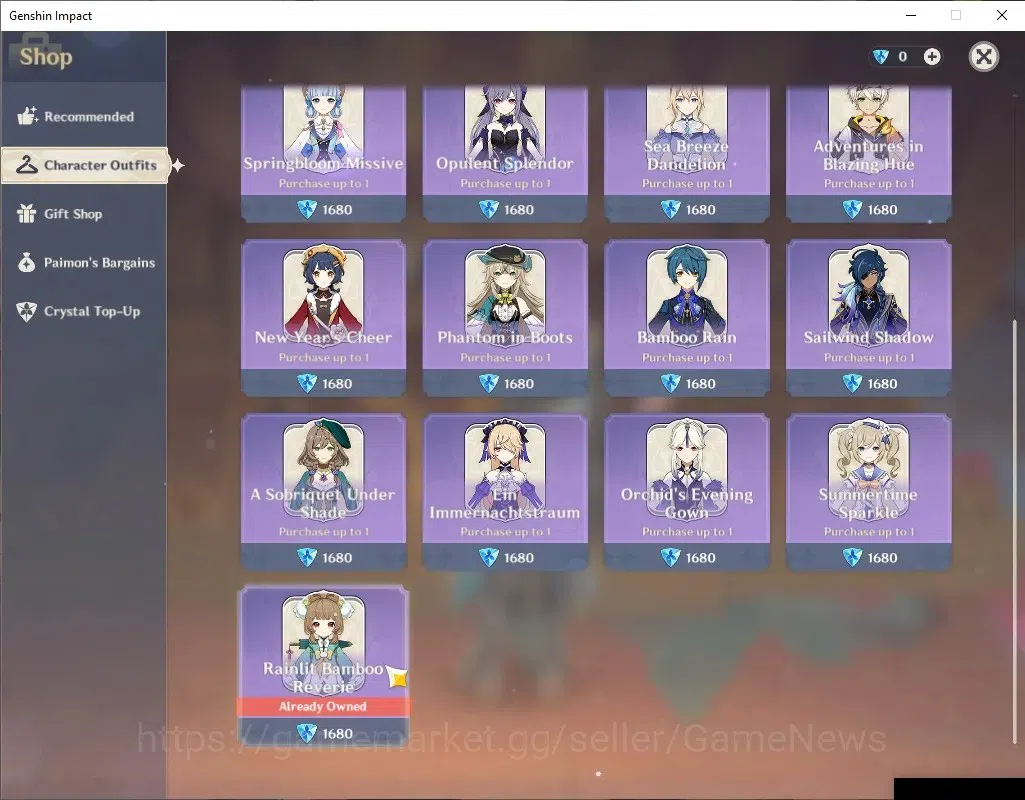Select Adventures in Blazing Hue outfit portrait
Screen dimensions: 1025x800
click(x=869, y=127)
